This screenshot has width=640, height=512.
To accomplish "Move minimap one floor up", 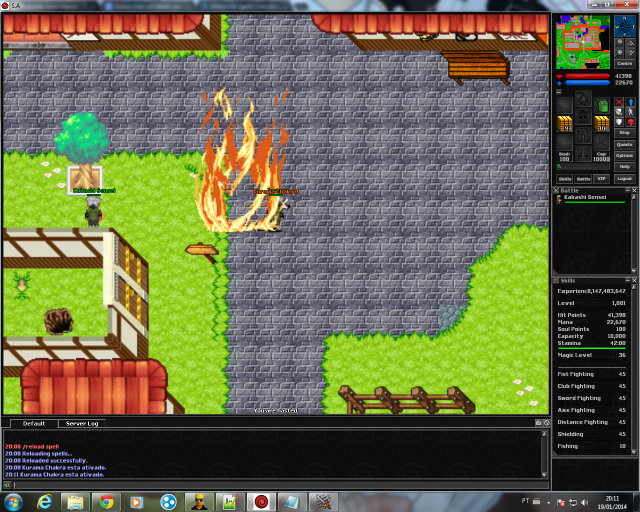I will click(x=630, y=43).
